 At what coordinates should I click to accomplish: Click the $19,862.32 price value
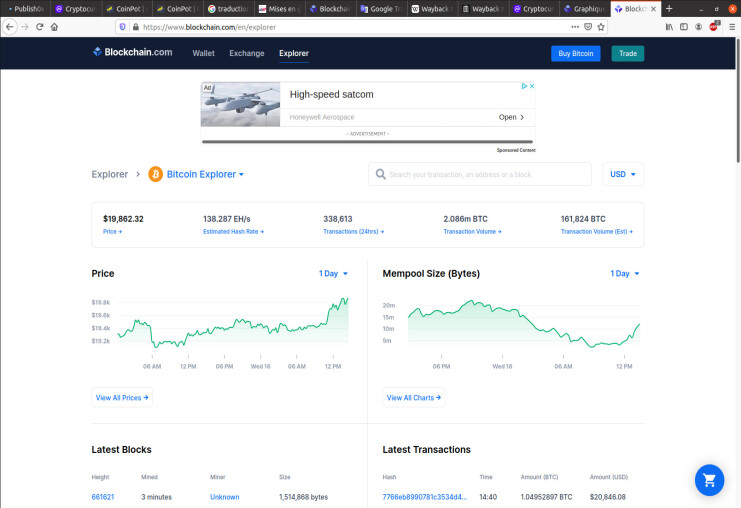coord(123,219)
